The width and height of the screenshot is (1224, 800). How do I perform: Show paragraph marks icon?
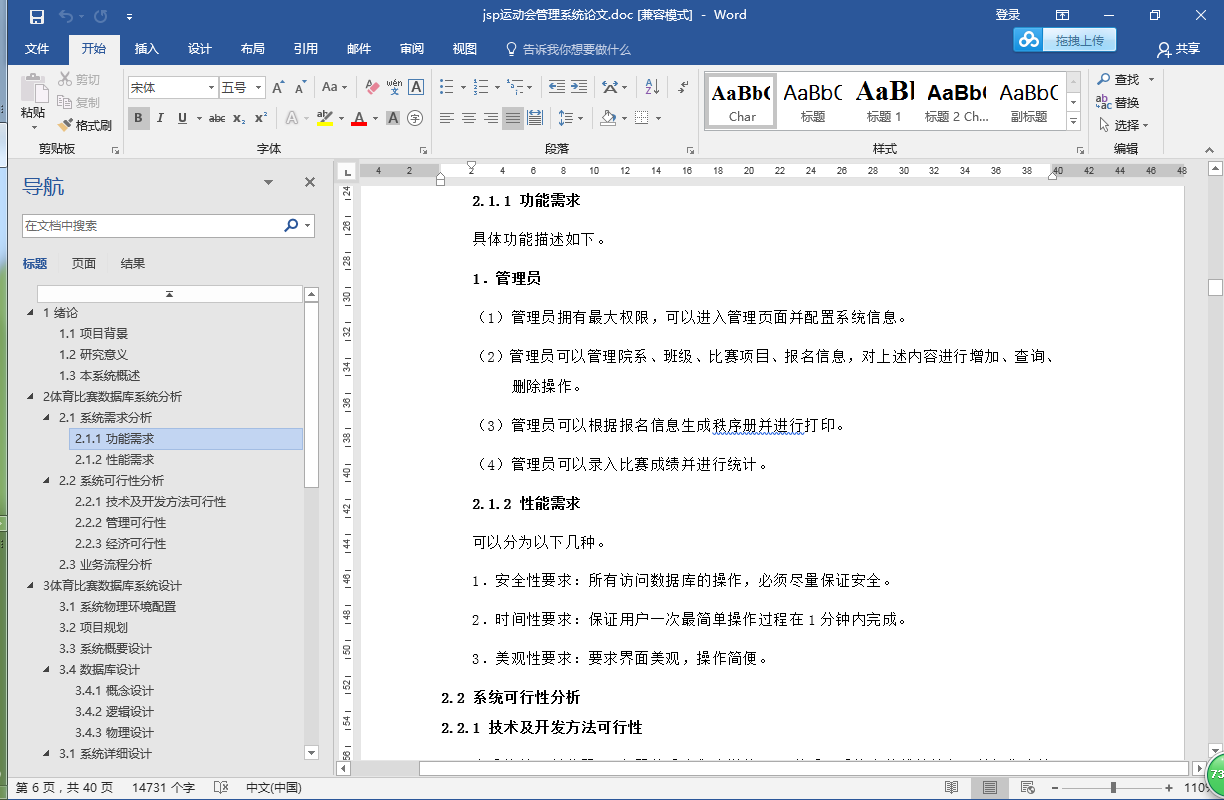pos(682,88)
